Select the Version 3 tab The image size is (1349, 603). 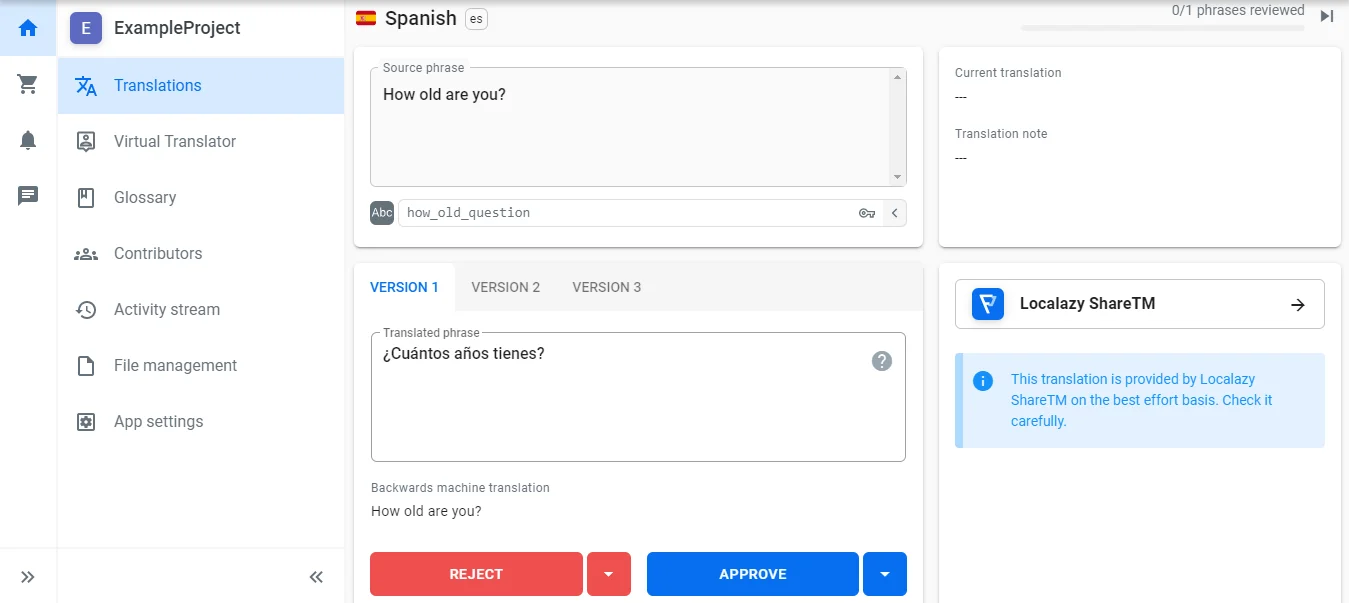[x=606, y=287]
